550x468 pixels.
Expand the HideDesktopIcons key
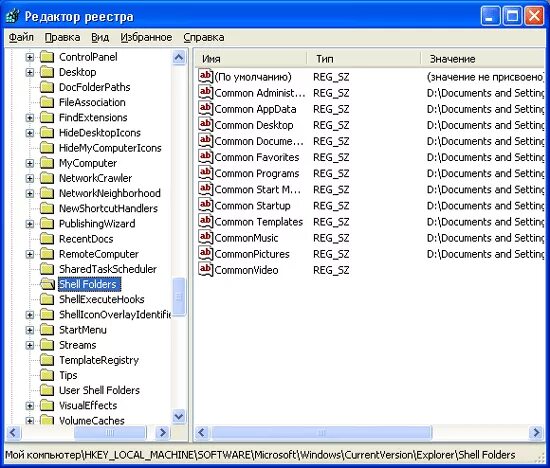(x=30, y=133)
